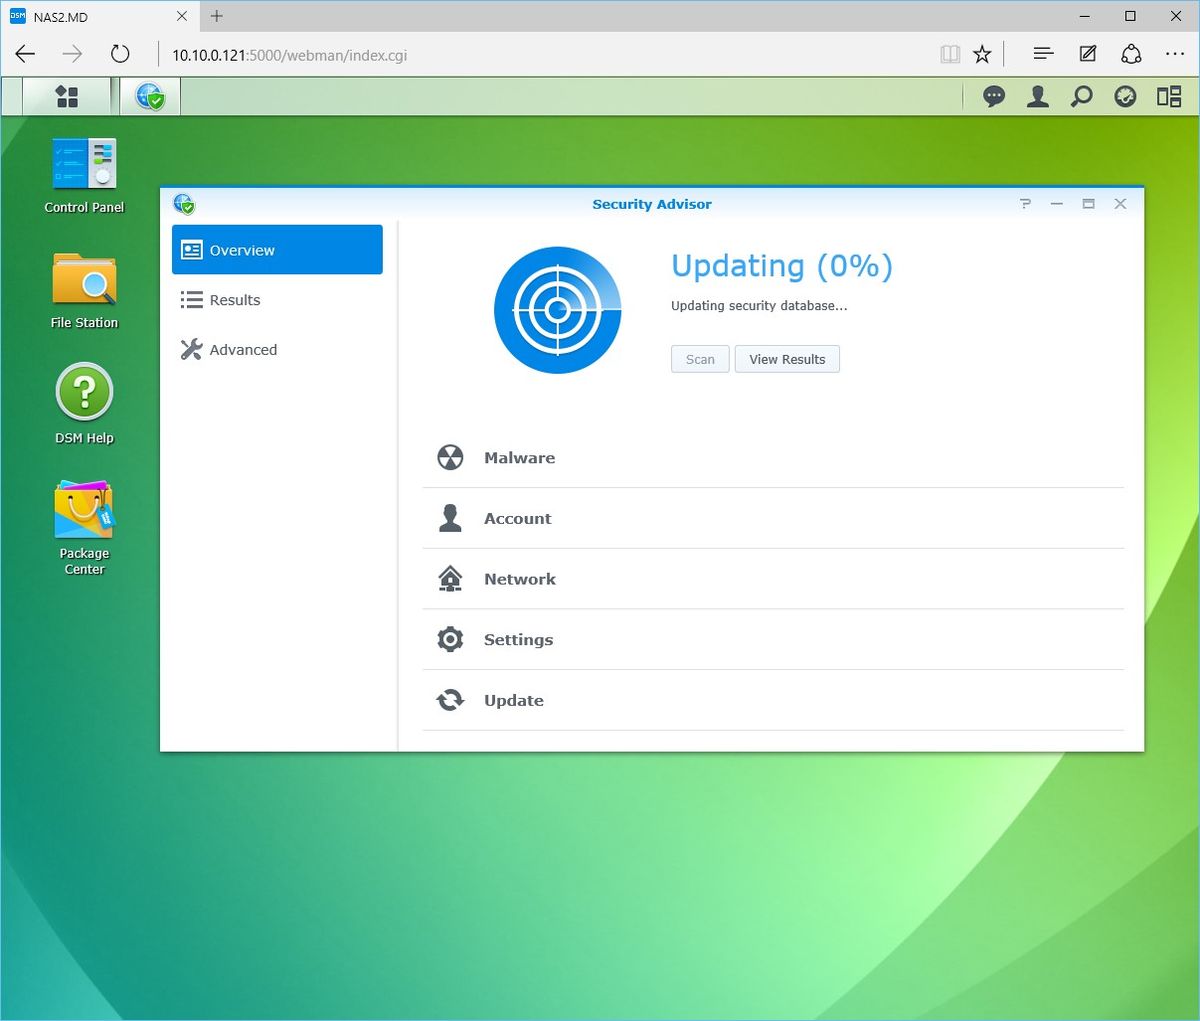Select the Overview tab in sidebar

click(277, 250)
